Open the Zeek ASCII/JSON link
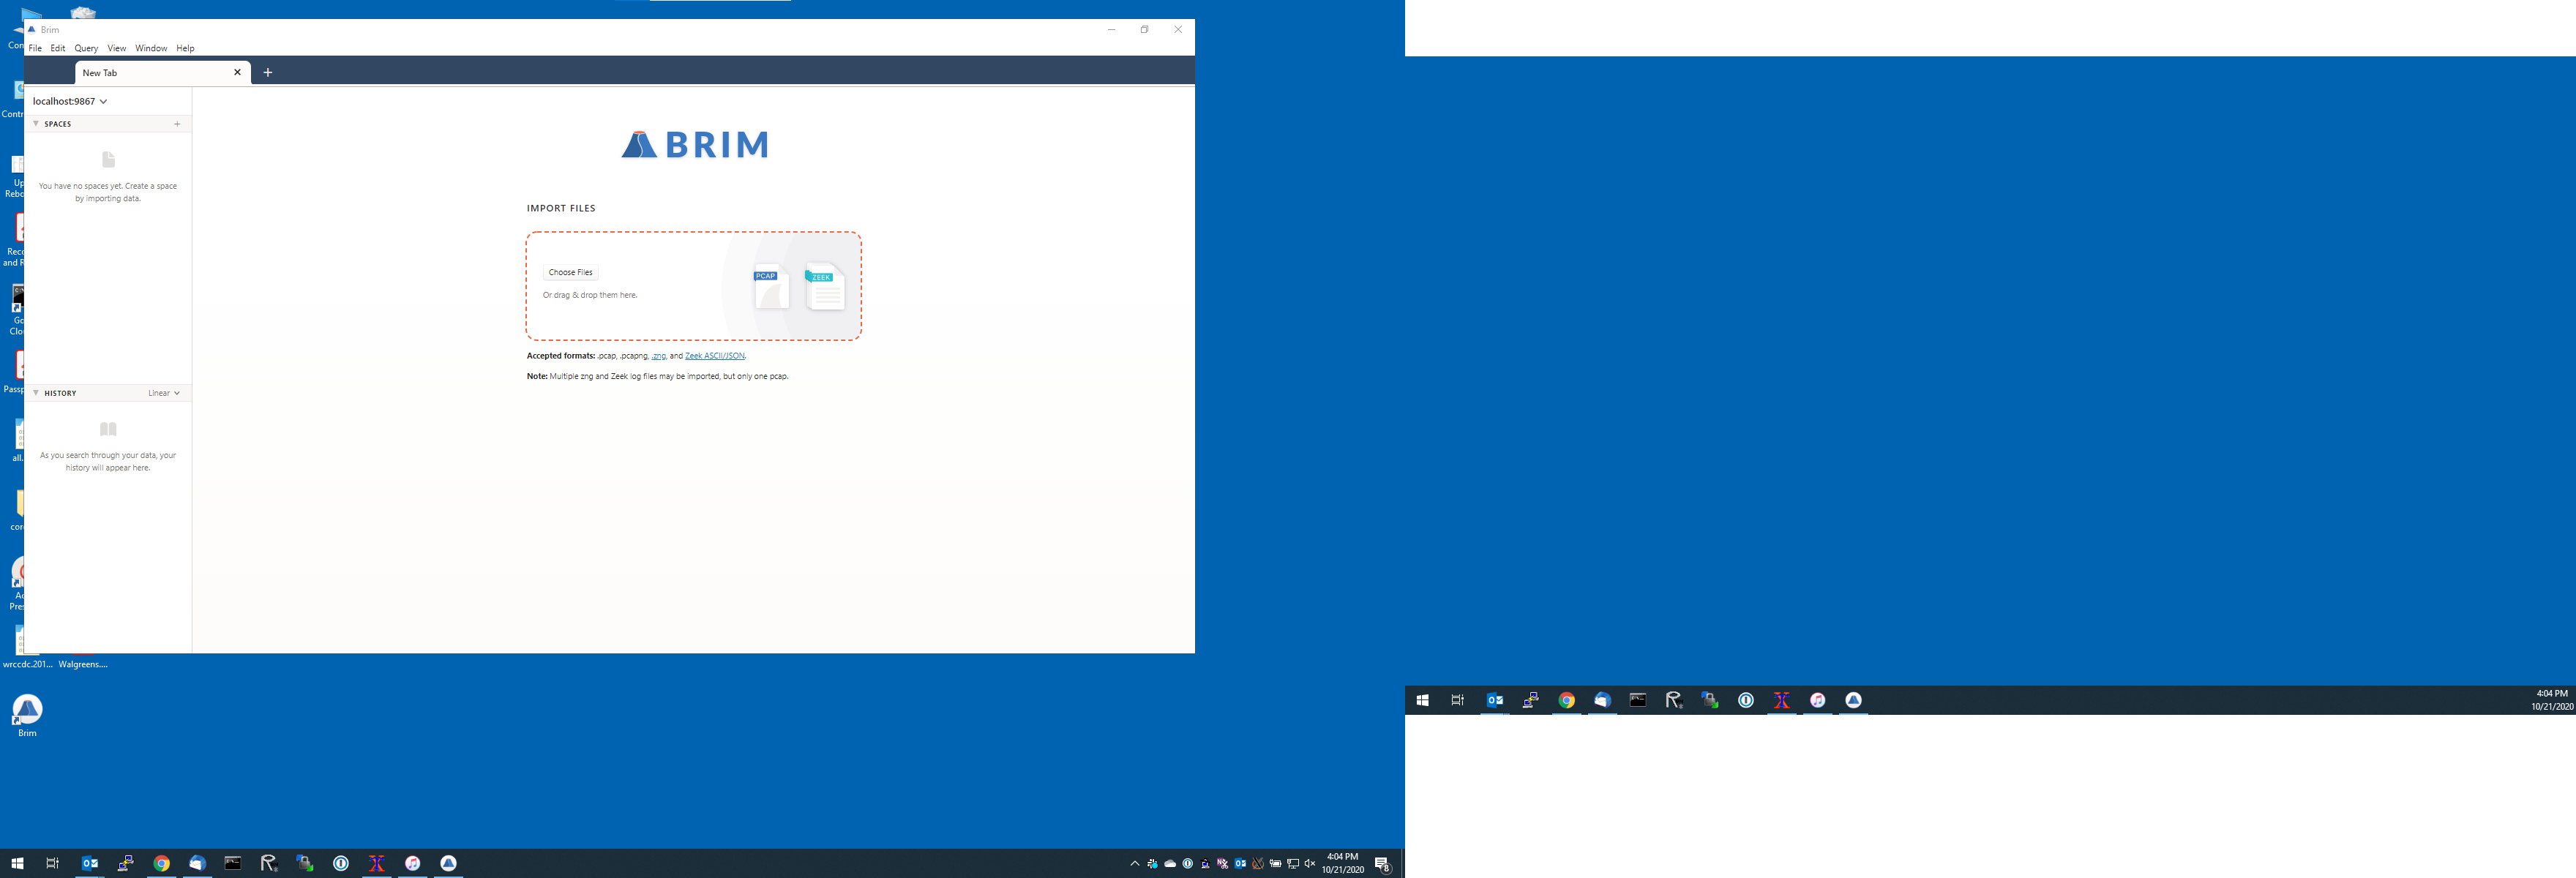Viewport: 2576px width, 878px height. [x=714, y=356]
